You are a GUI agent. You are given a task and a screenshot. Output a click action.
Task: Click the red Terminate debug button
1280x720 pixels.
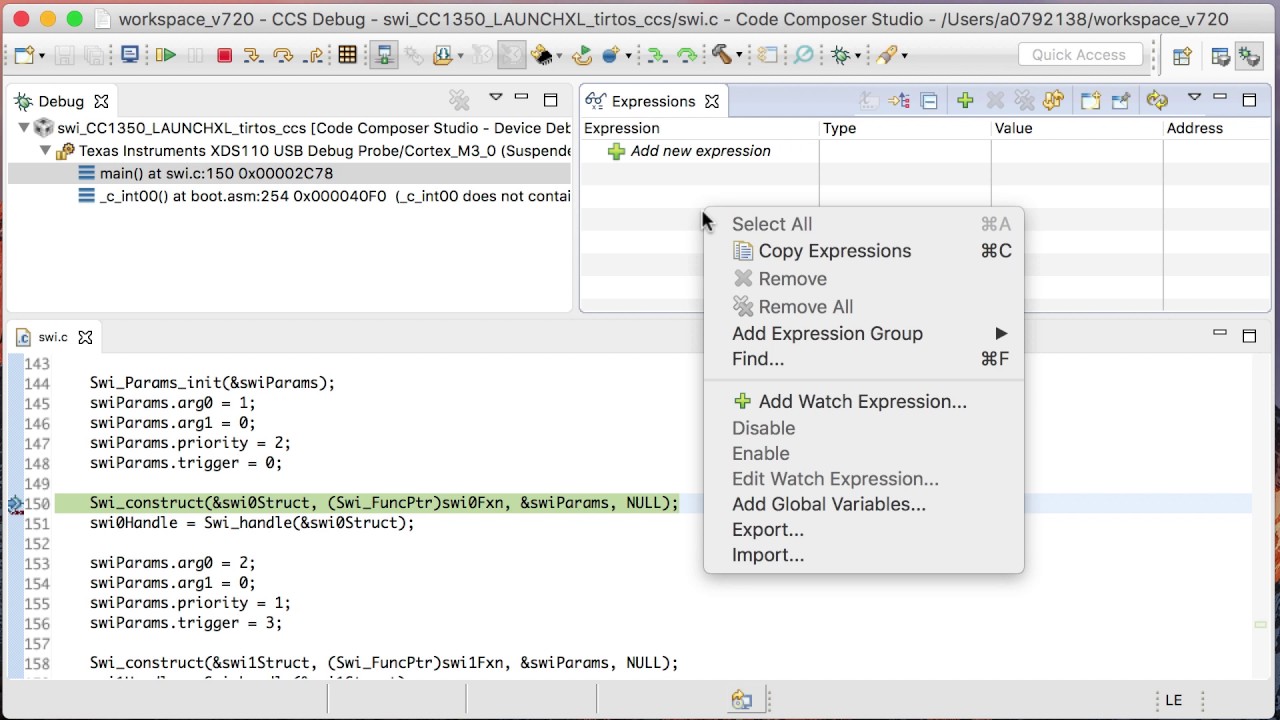pos(224,55)
